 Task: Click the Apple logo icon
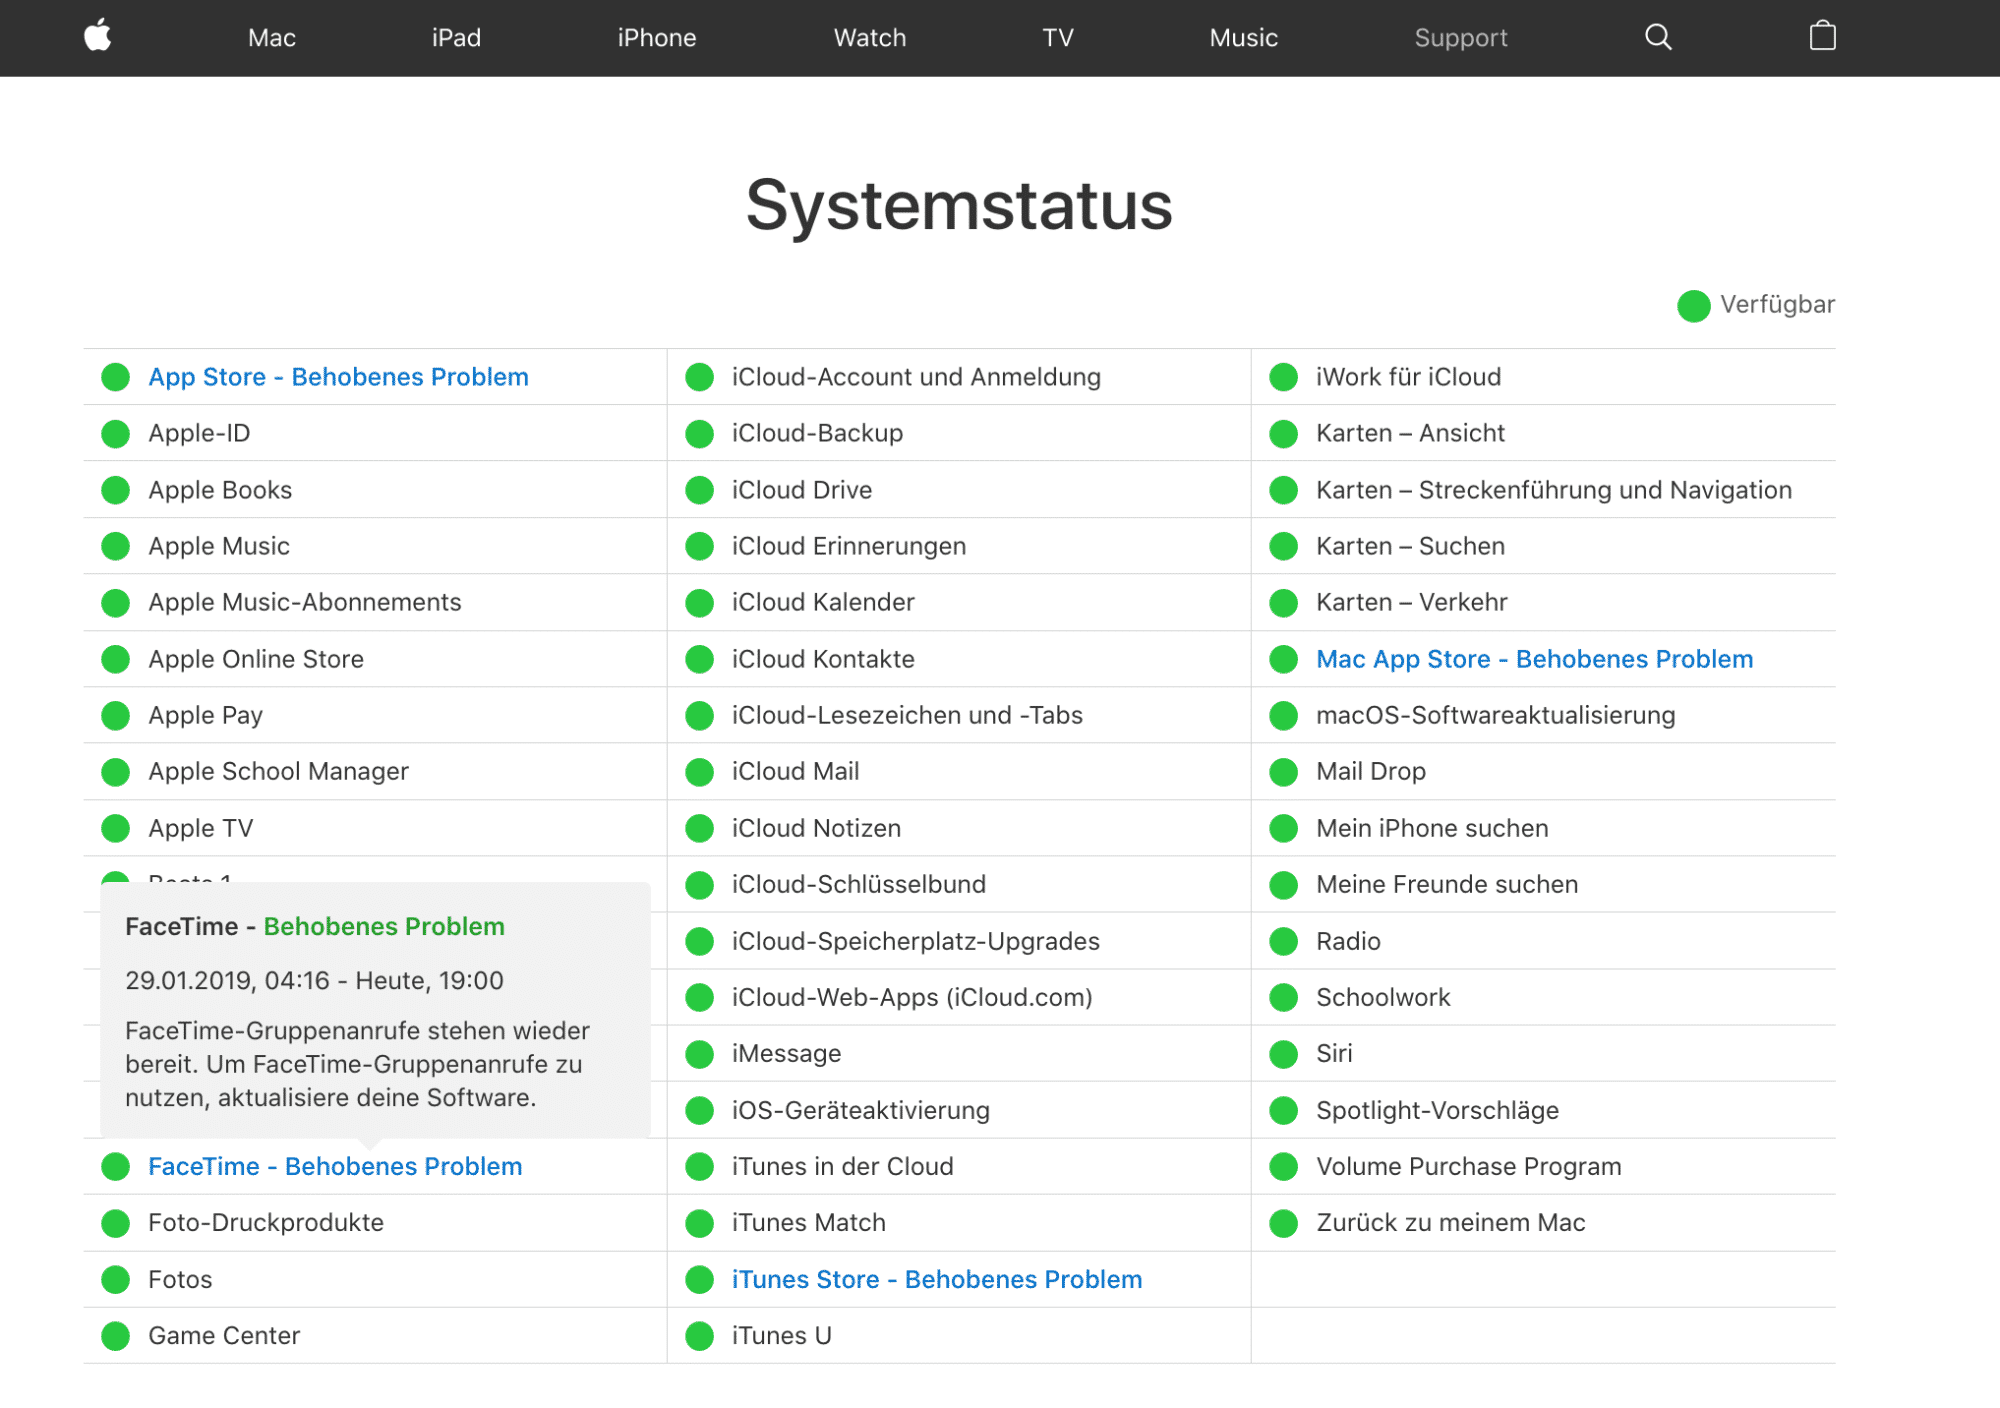coord(98,37)
